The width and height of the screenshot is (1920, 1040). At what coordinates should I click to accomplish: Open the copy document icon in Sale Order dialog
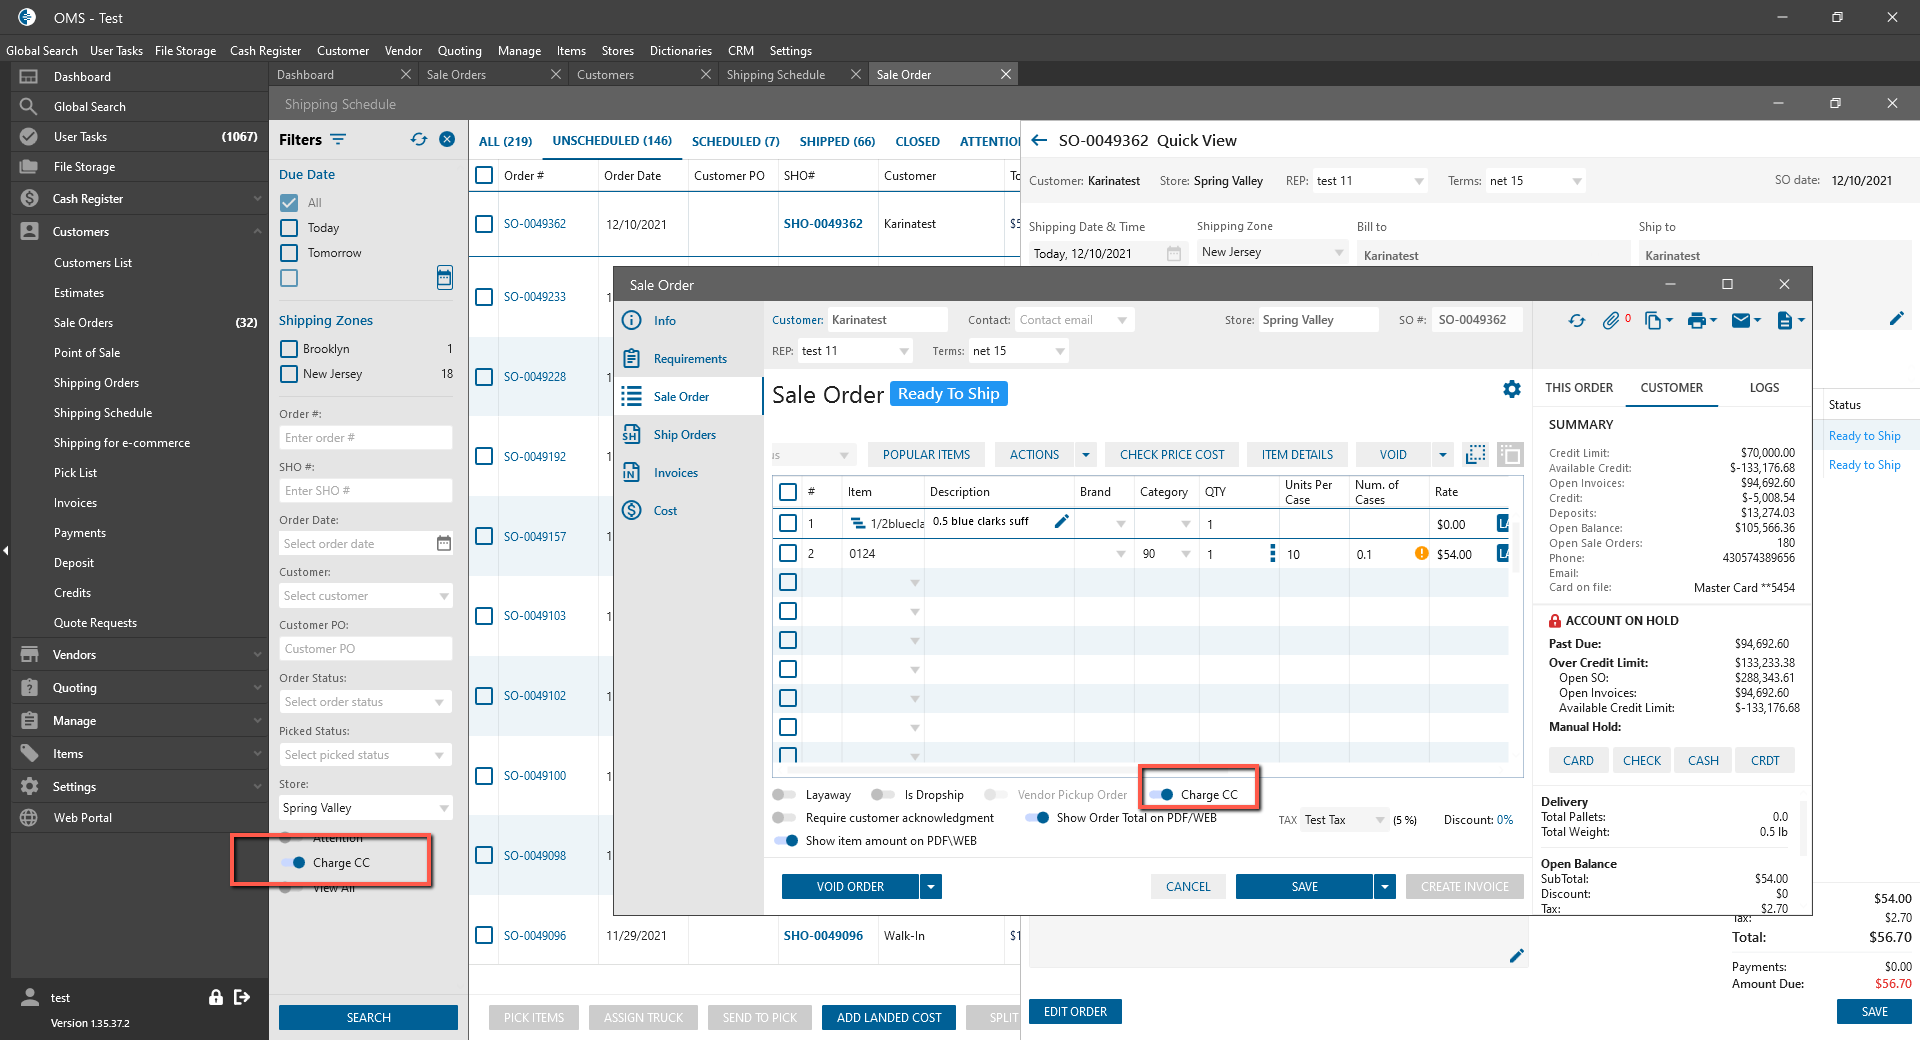1653,321
